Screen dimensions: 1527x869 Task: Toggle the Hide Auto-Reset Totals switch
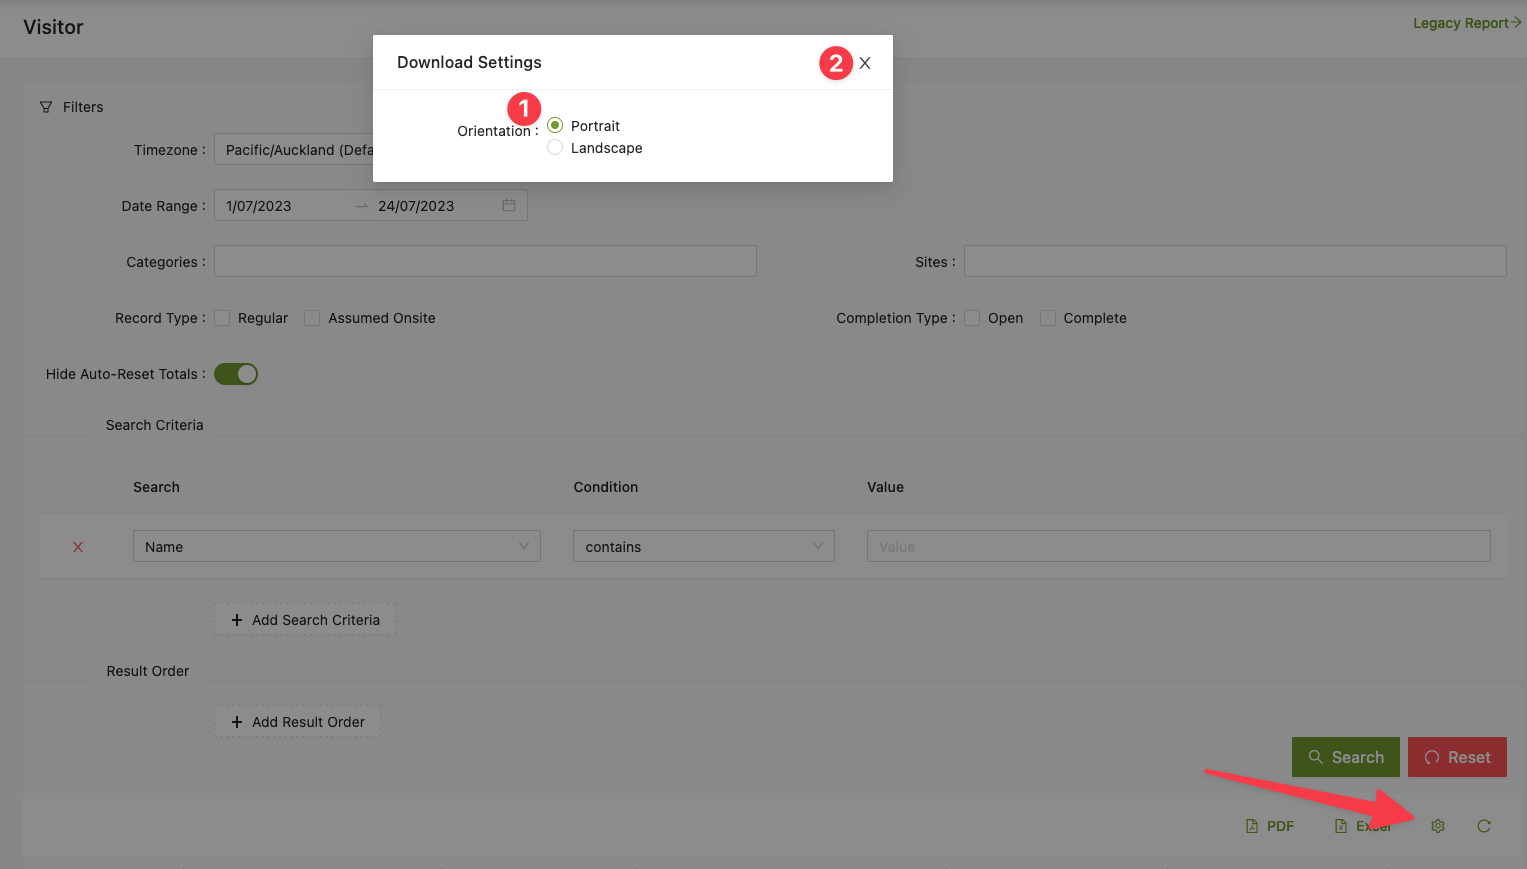tap(236, 374)
